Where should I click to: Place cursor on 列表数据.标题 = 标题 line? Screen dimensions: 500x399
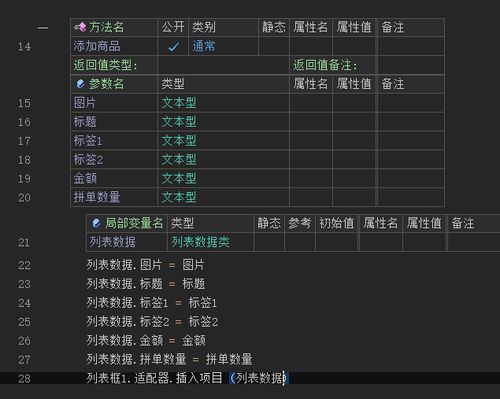pos(146,284)
